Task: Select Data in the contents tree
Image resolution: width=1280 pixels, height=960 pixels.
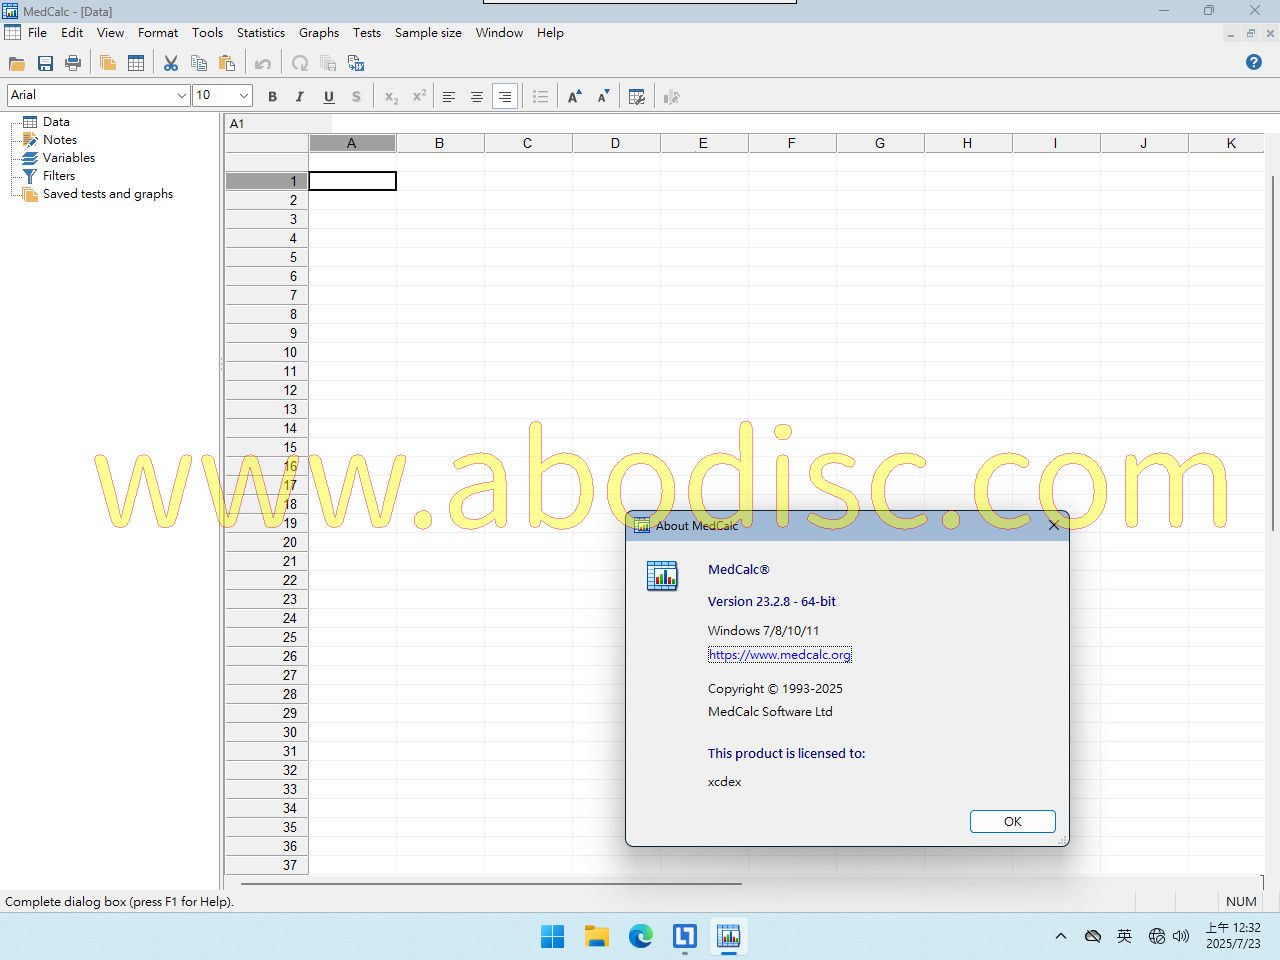Action: coord(56,122)
